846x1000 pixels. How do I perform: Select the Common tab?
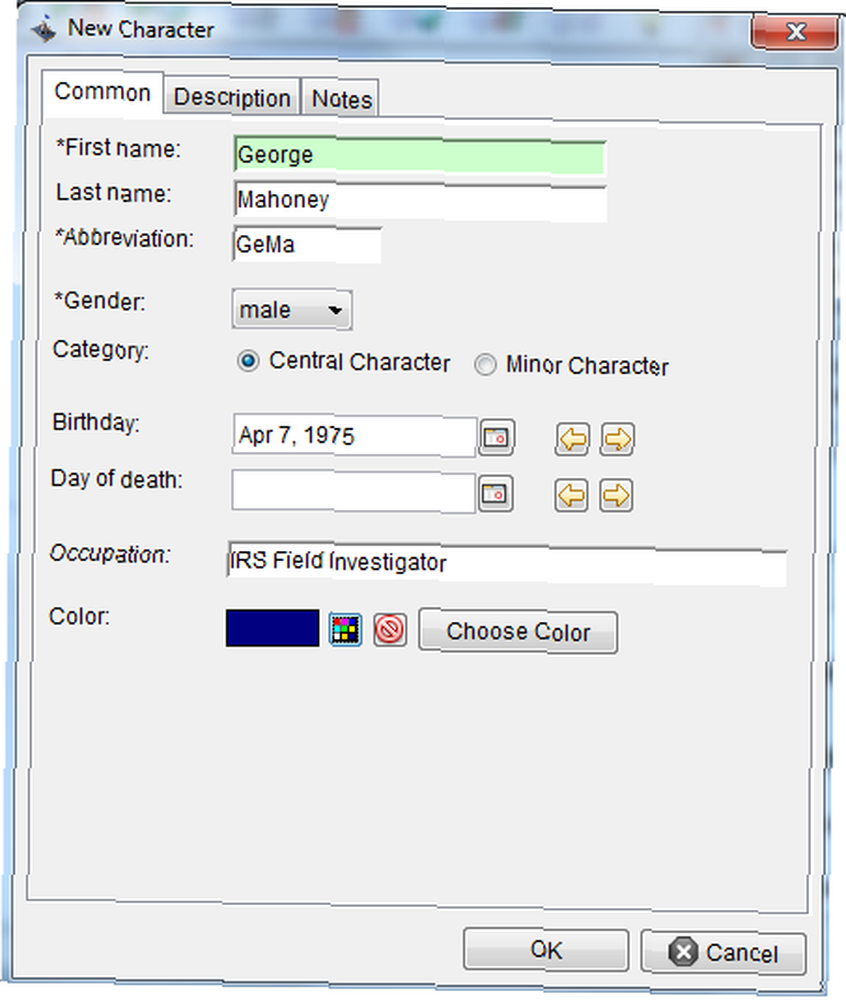(x=103, y=93)
